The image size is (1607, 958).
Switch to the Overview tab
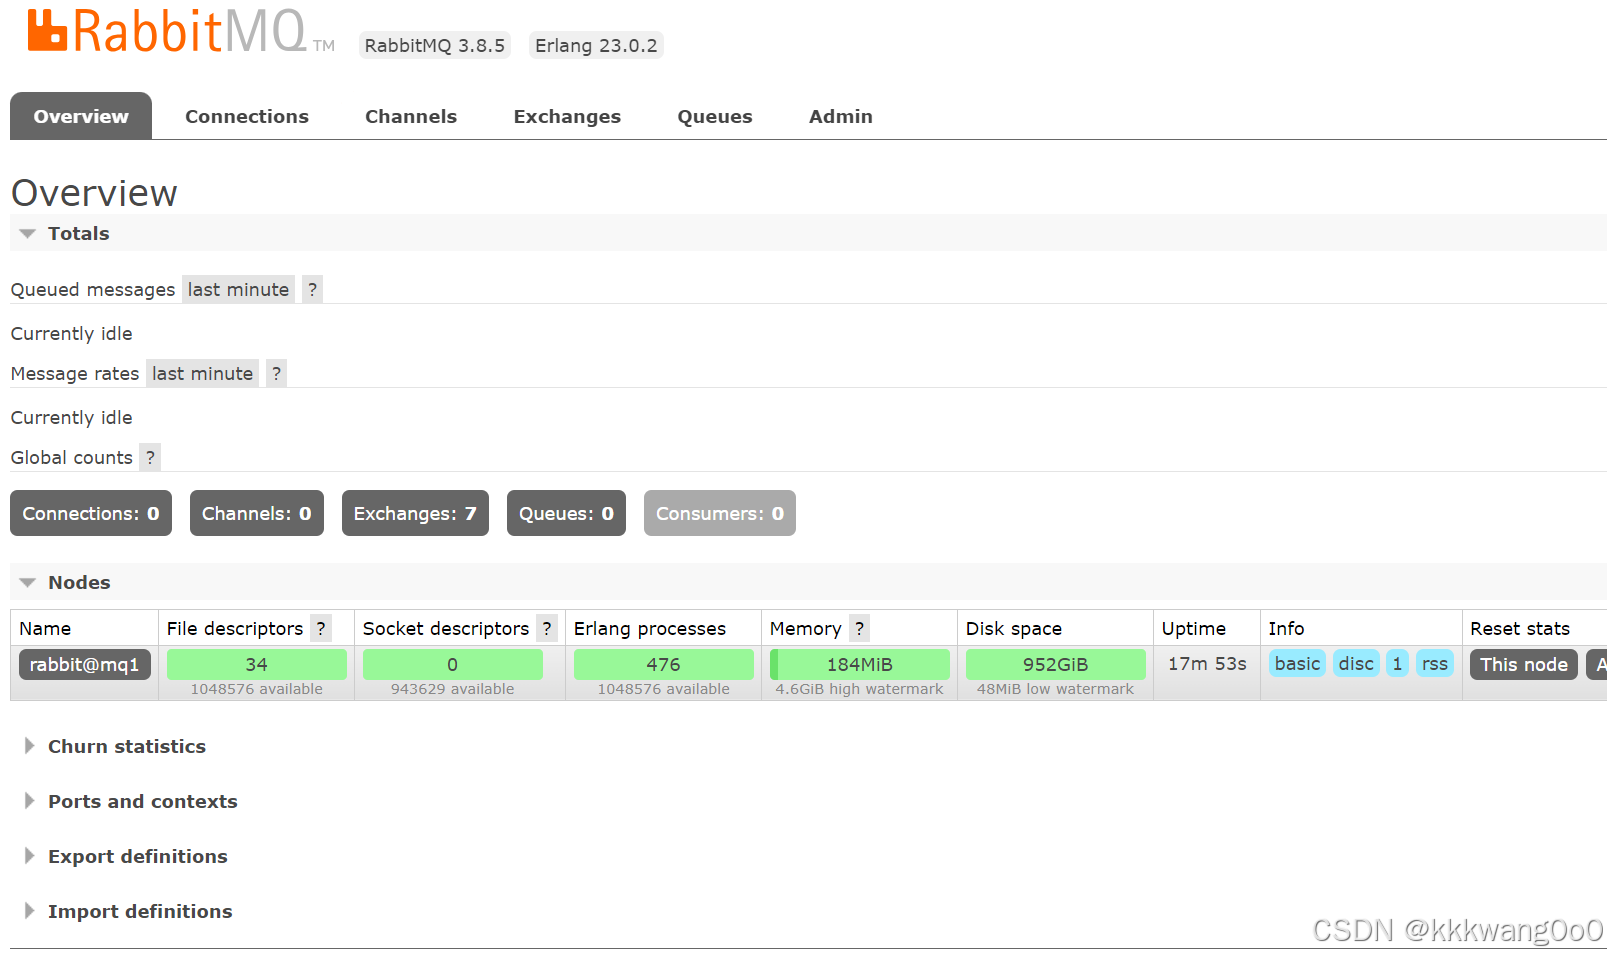pyautogui.click(x=81, y=116)
